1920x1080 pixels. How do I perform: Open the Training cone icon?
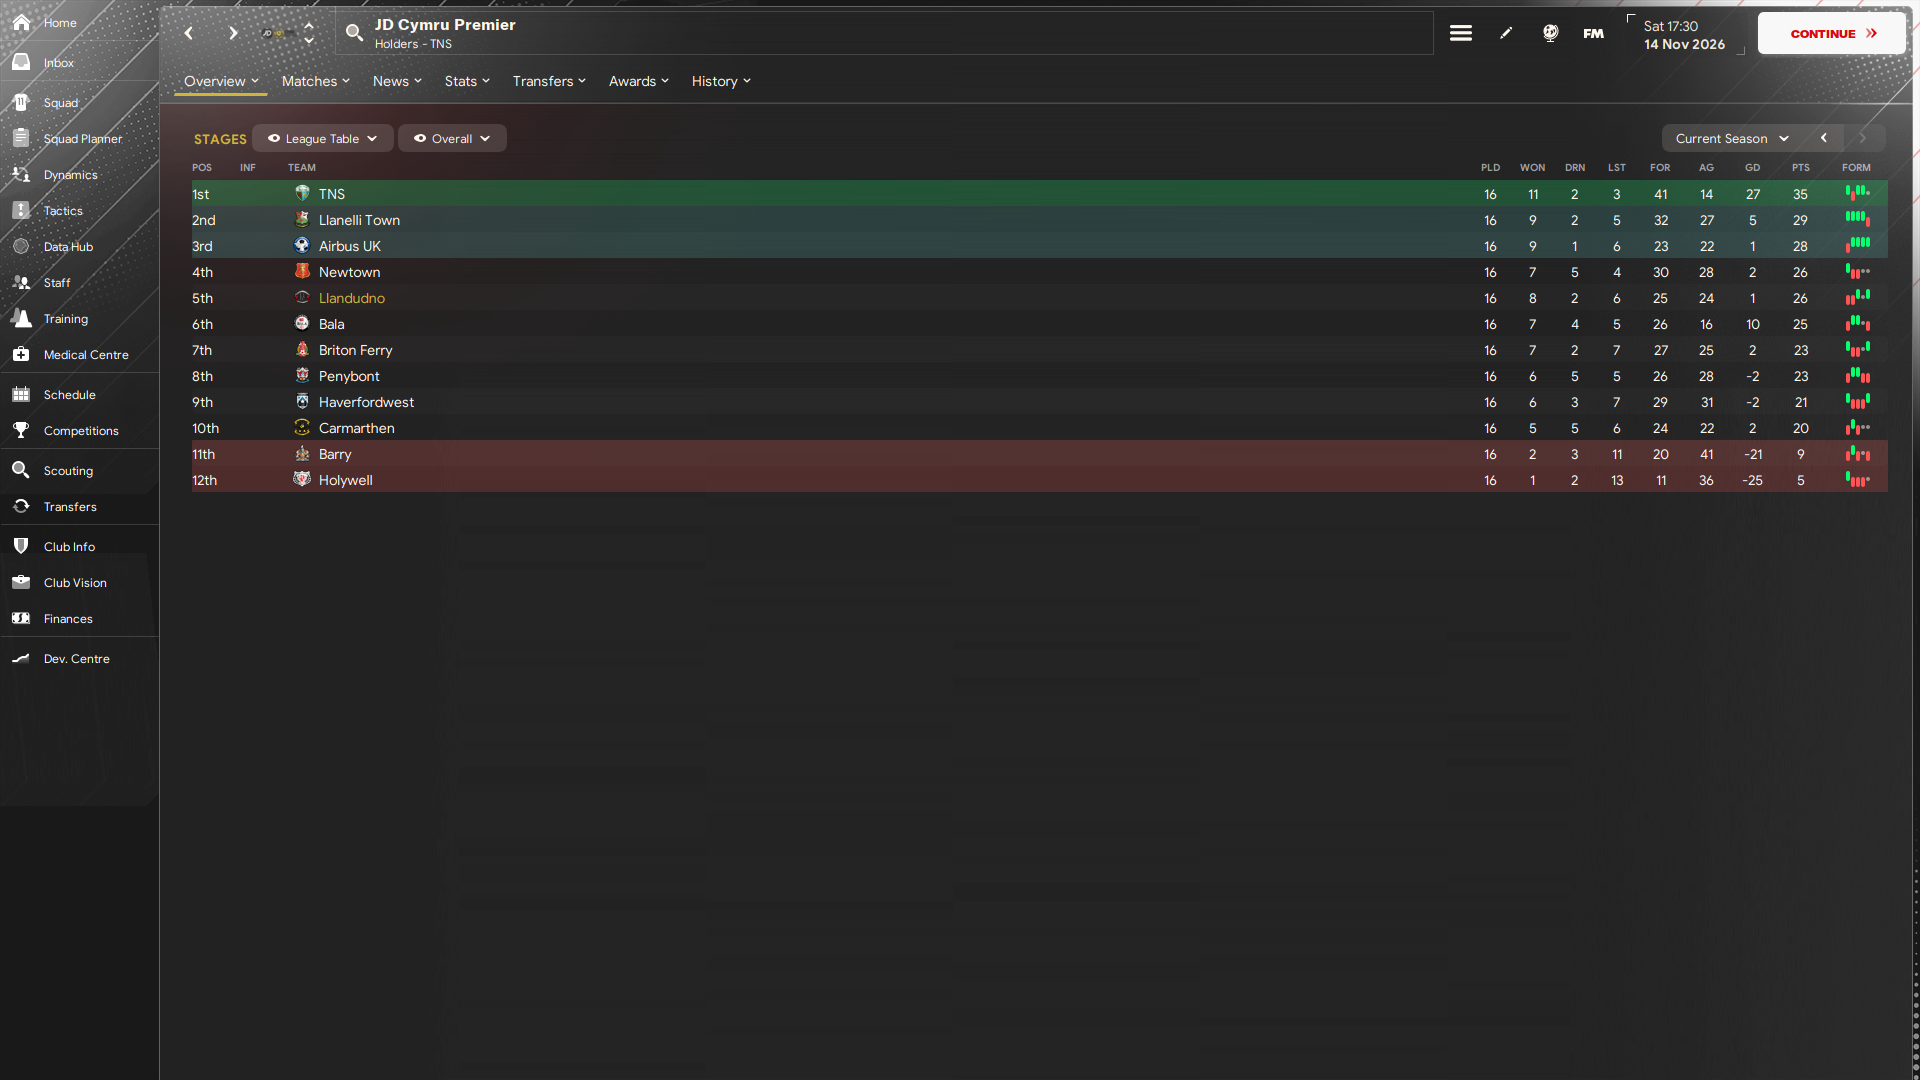click(x=21, y=318)
